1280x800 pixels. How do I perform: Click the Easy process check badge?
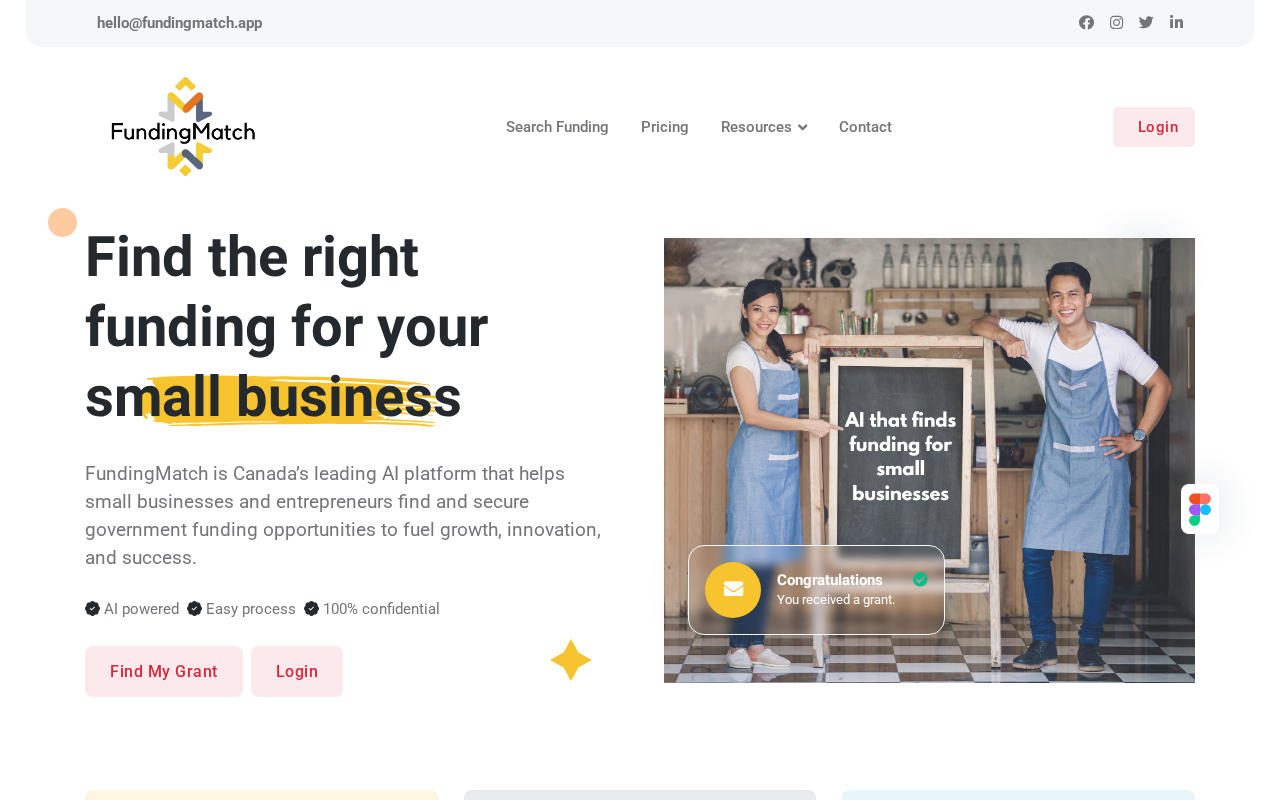[x=194, y=609]
